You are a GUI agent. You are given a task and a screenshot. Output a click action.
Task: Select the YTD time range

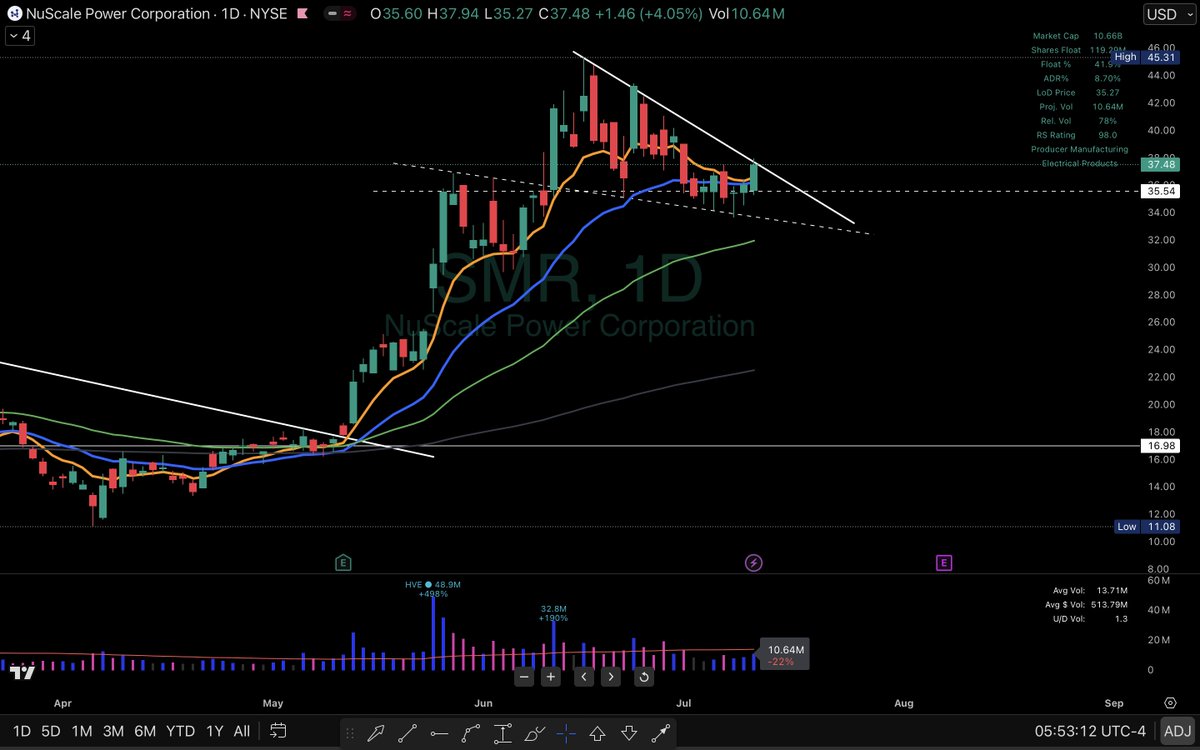pyautogui.click(x=180, y=731)
